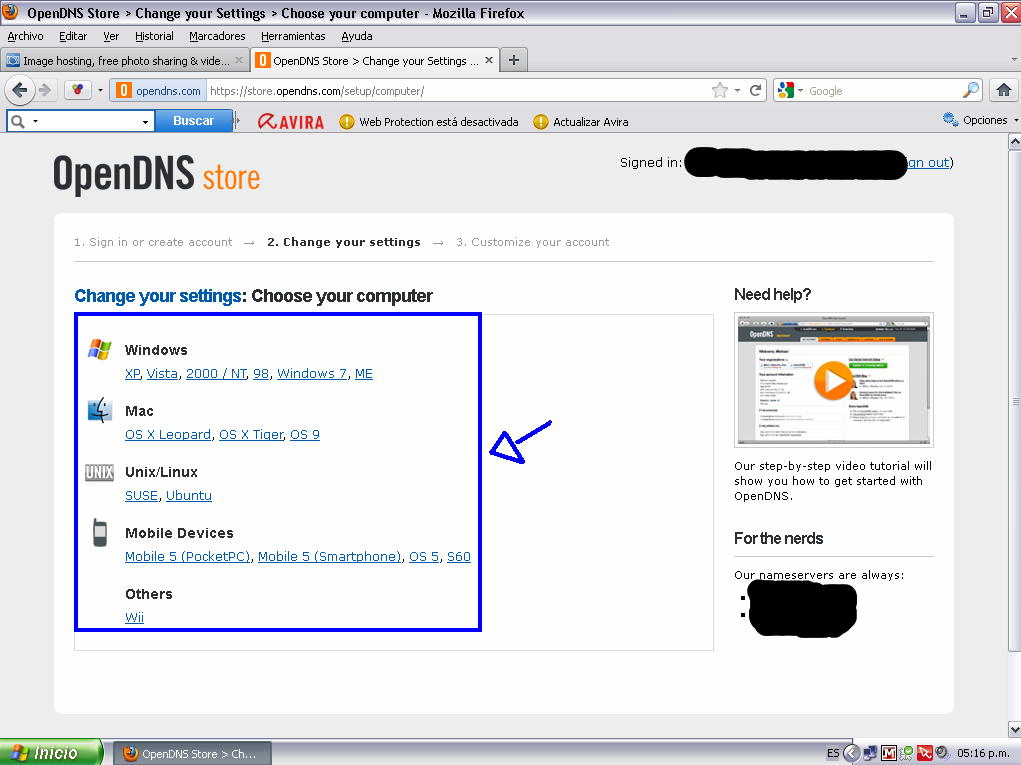Click the Gmail icon in system tray
Viewport: 1021px width, 765px height.
[889, 753]
